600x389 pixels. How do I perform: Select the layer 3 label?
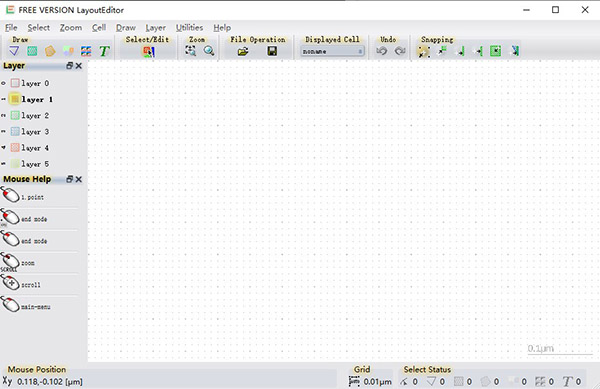(x=35, y=132)
